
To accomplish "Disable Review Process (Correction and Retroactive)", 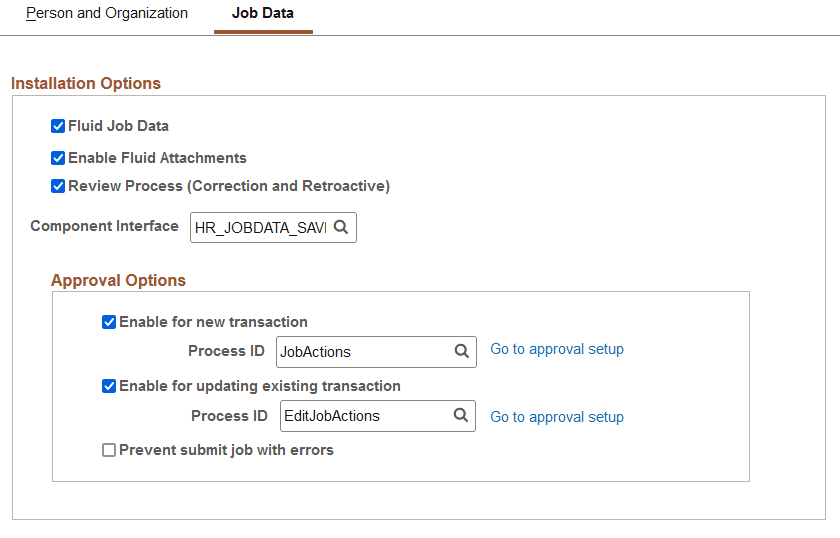I will [58, 186].
